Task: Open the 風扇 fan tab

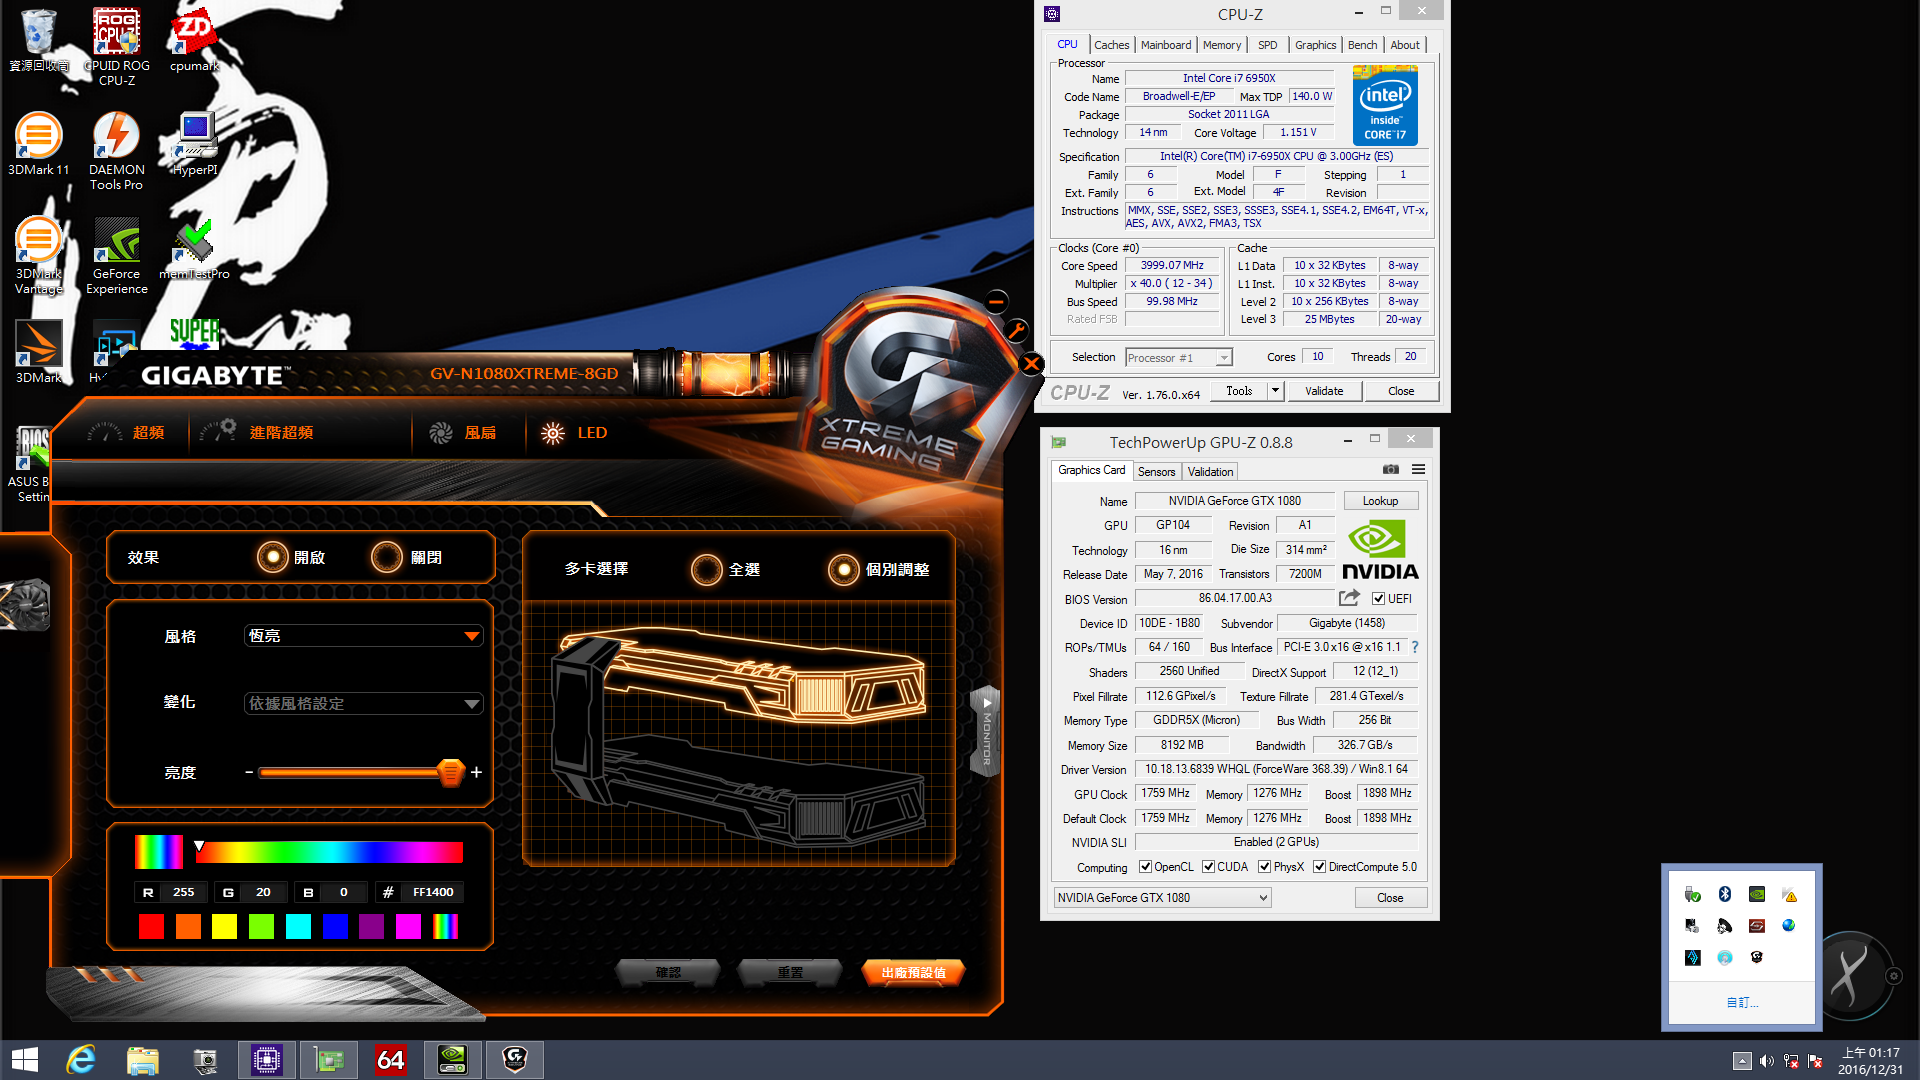Action: 463,433
